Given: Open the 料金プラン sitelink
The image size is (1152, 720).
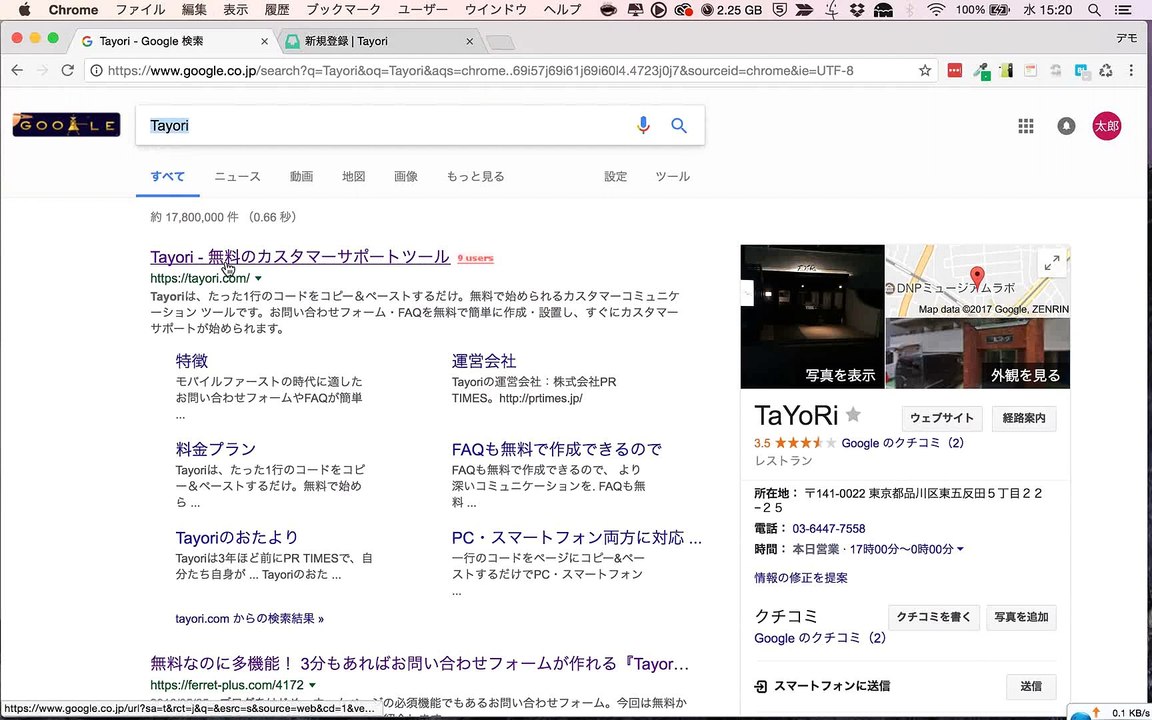Looking at the screenshot, I should [x=215, y=449].
